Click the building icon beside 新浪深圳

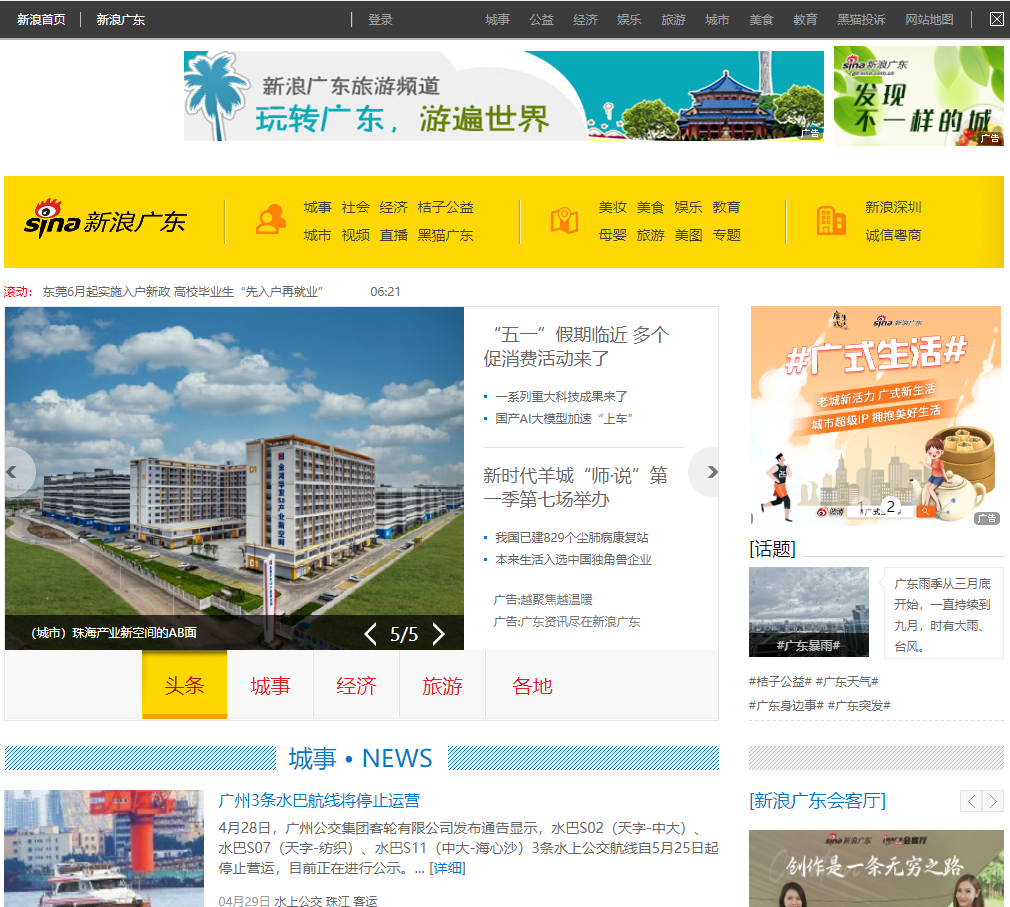point(831,220)
